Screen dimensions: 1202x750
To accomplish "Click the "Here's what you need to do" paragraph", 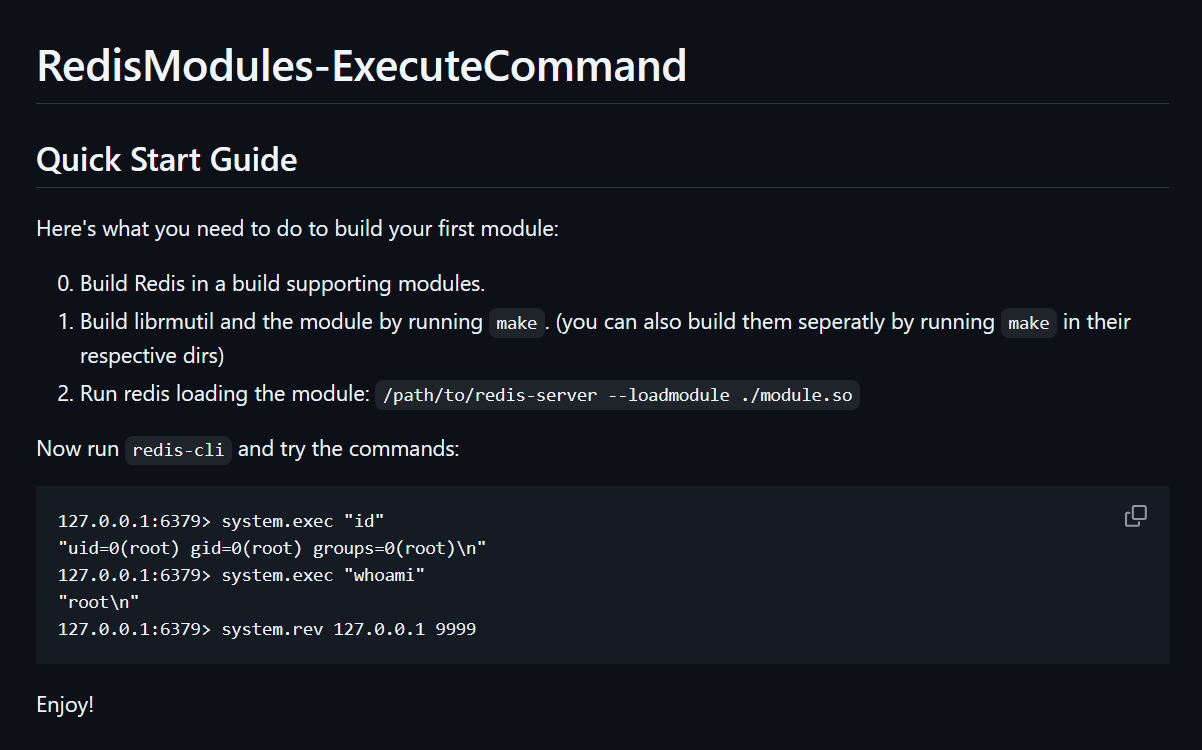I will click(297, 229).
